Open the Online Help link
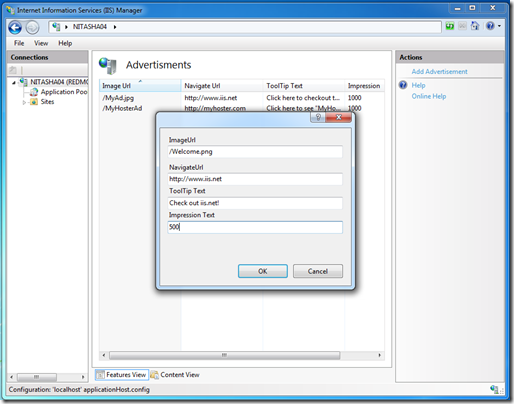Screen dimensions: 514x404 pos(429,96)
